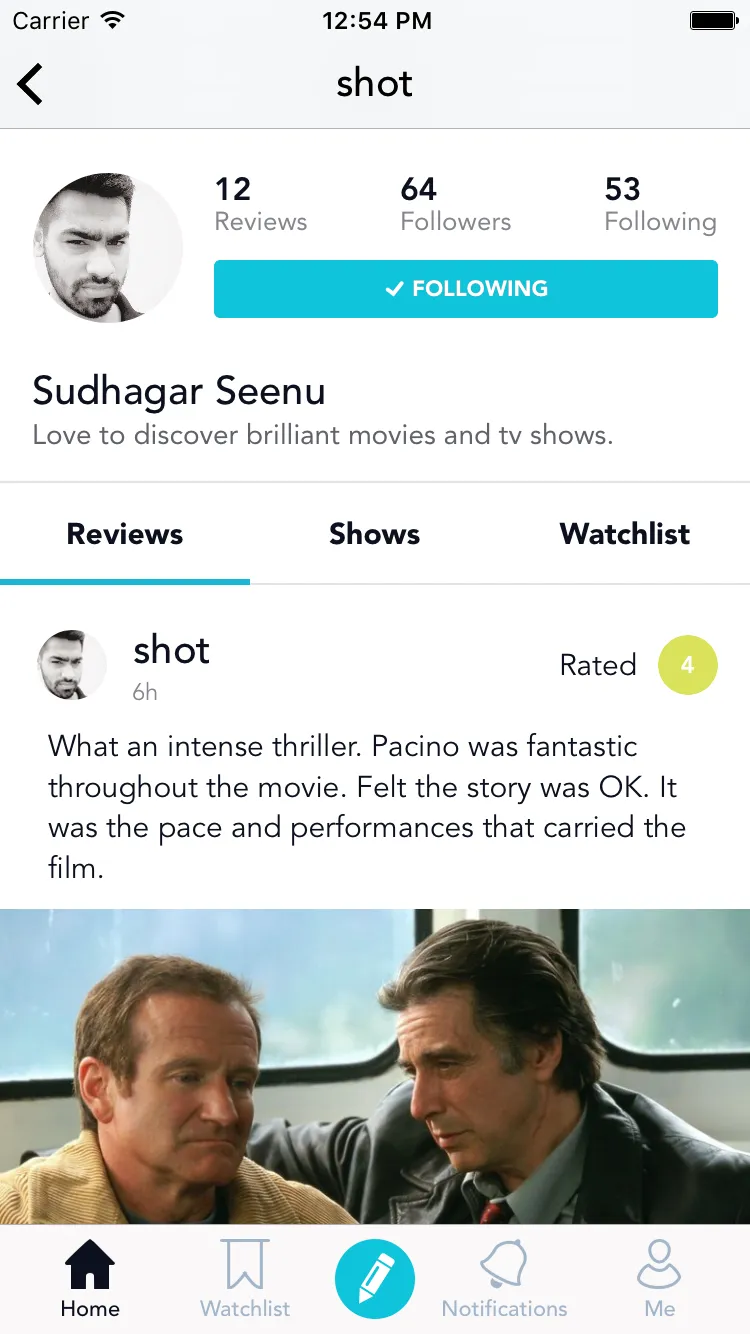Tap the yellow rating 4 badge

(688, 665)
